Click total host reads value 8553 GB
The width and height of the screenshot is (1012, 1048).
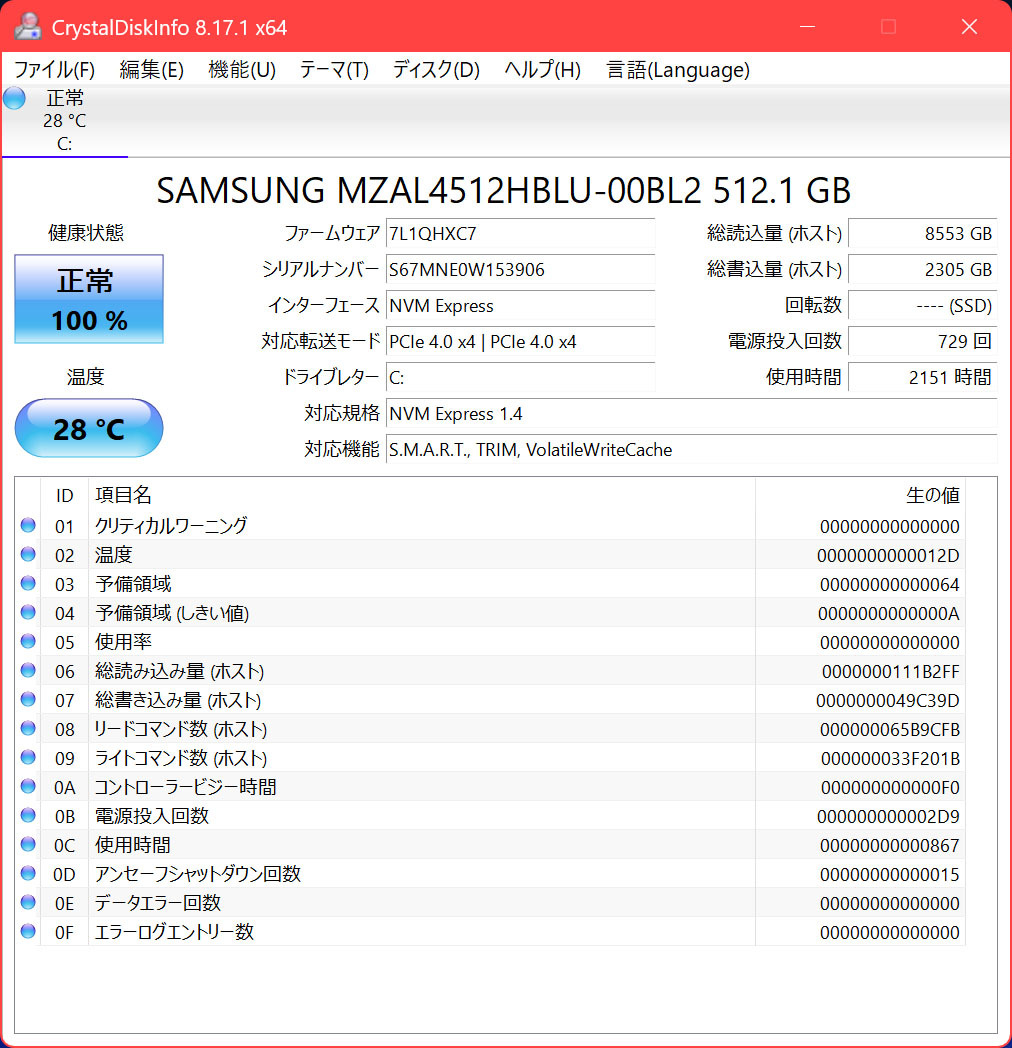click(922, 233)
